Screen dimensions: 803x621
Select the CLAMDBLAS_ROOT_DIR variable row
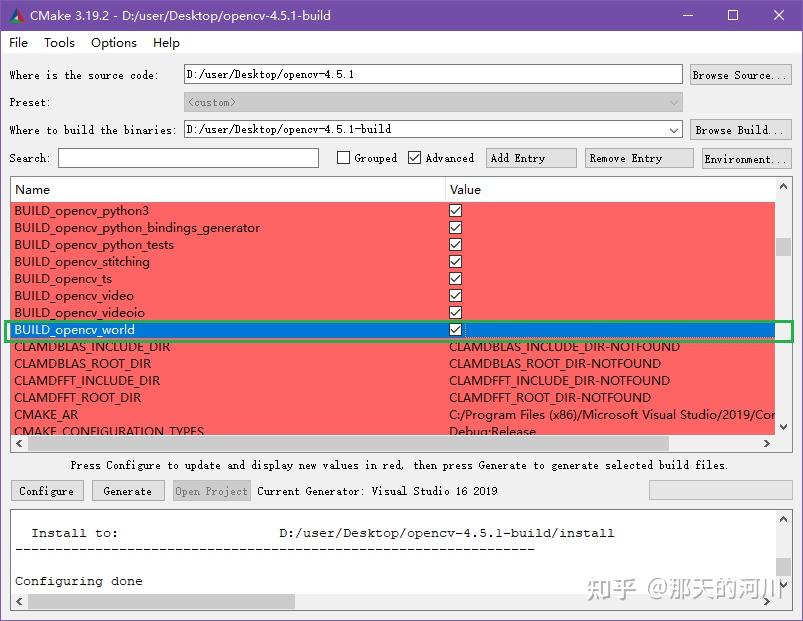tap(200, 363)
